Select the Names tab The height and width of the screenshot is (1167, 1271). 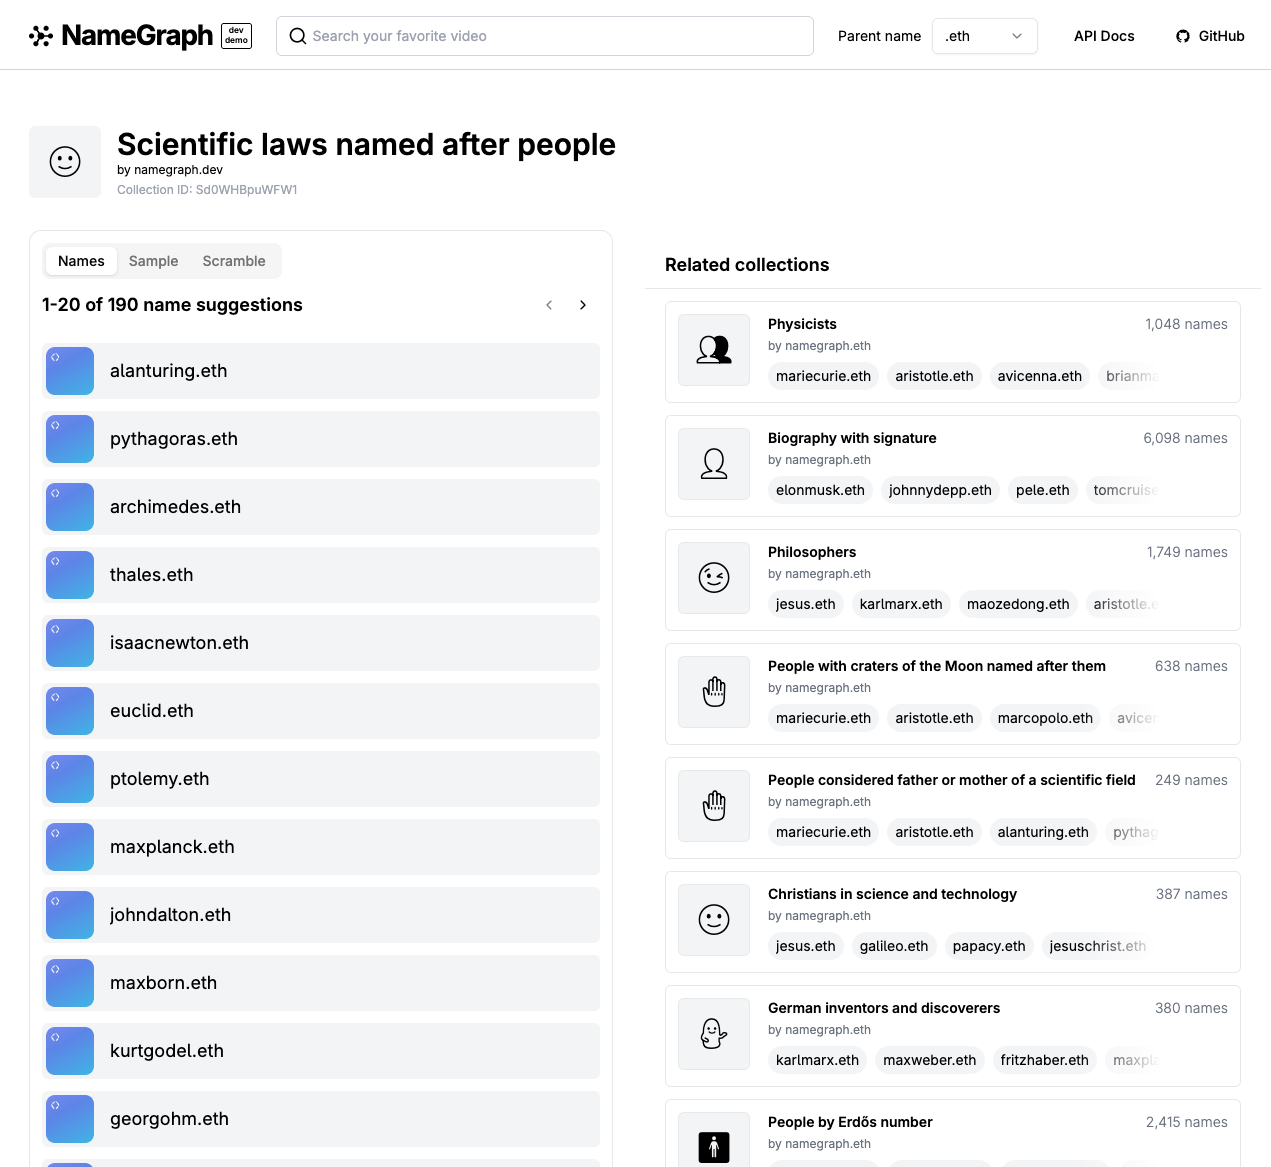tap(81, 261)
